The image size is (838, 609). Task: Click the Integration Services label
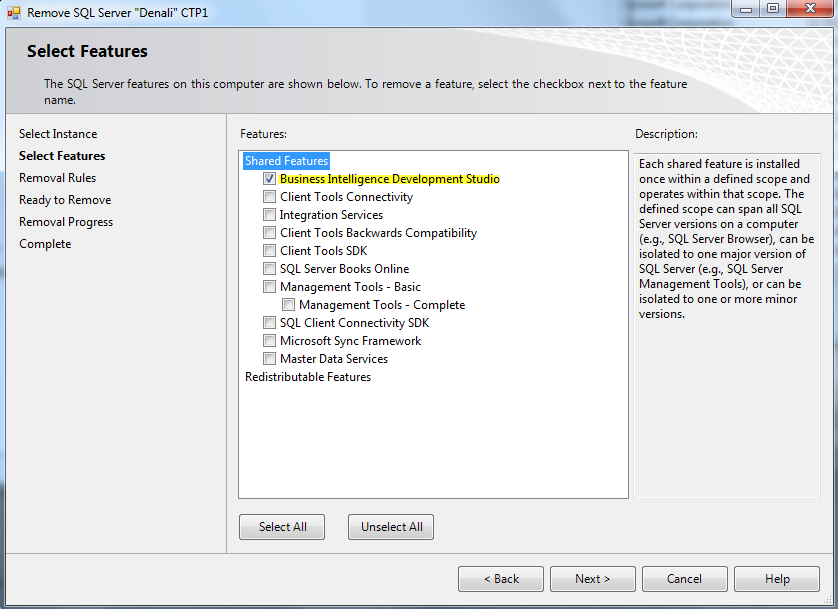(331, 215)
